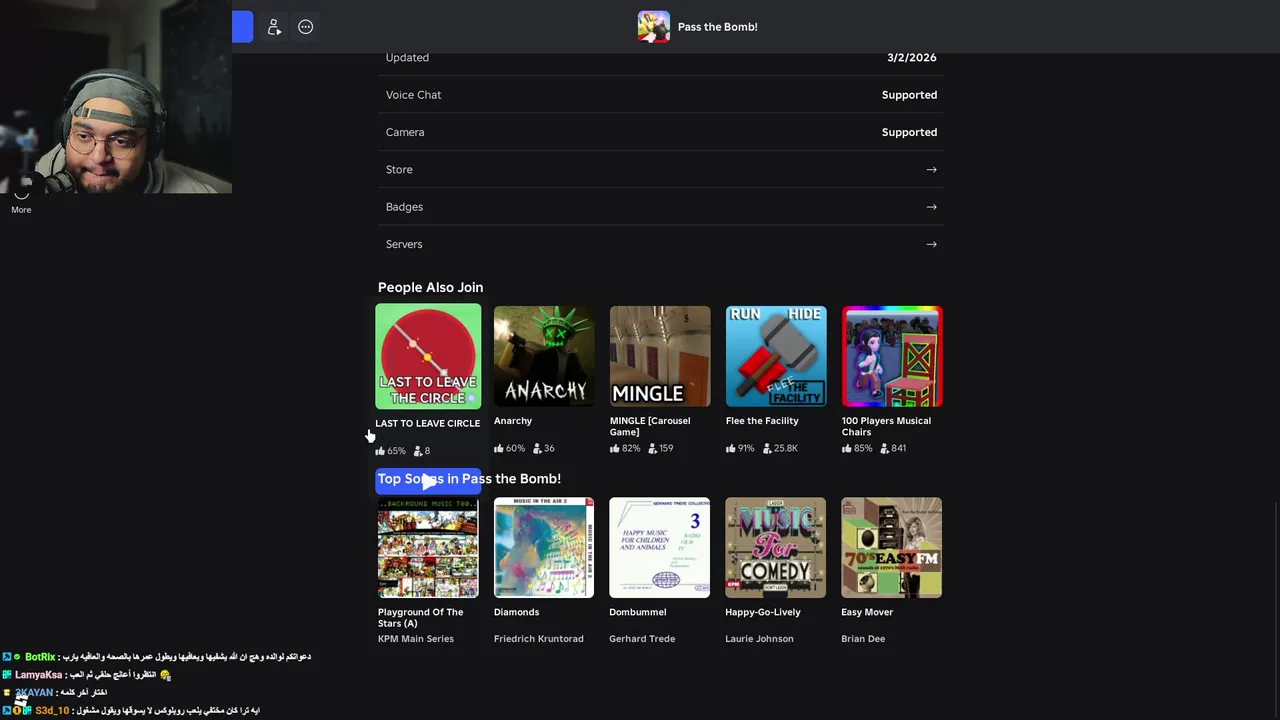Click the player count icon beside 841
Image resolution: width=1280 pixels, height=720 pixels.
click(x=885, y=448)
